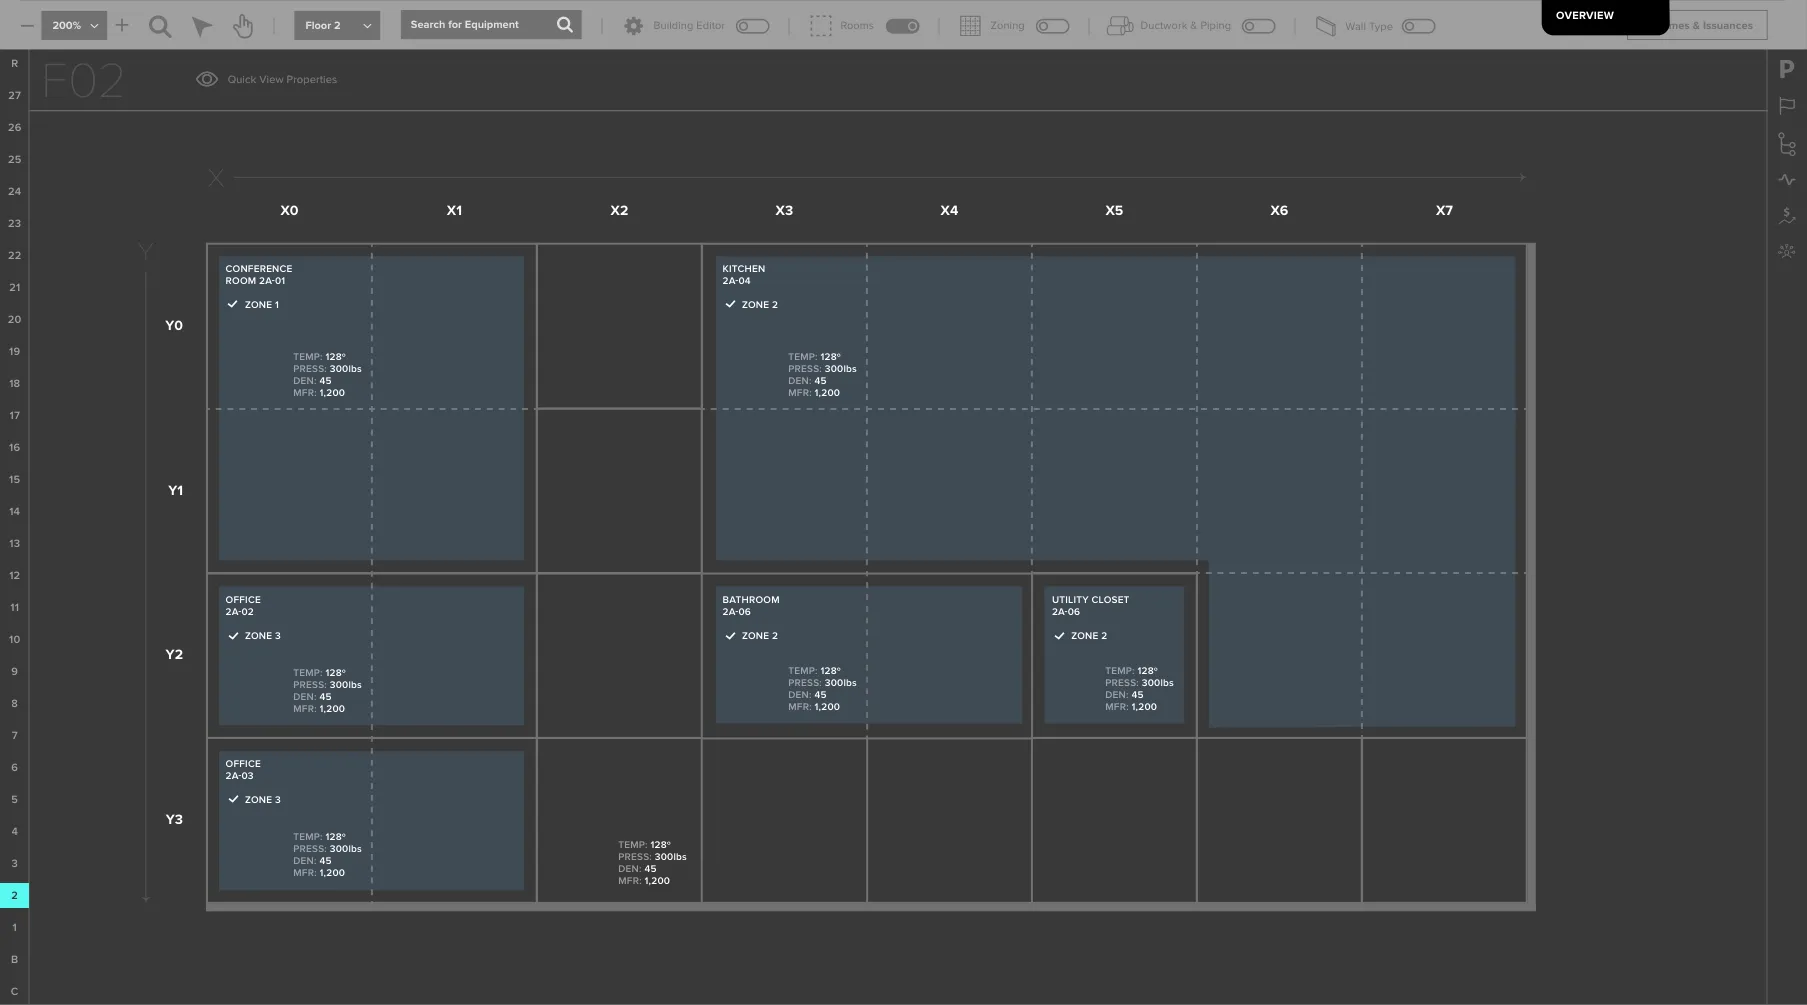1807x1005 pixels.
Task: Enable the Zoning switch
Action: click(x=1052, y=26)
